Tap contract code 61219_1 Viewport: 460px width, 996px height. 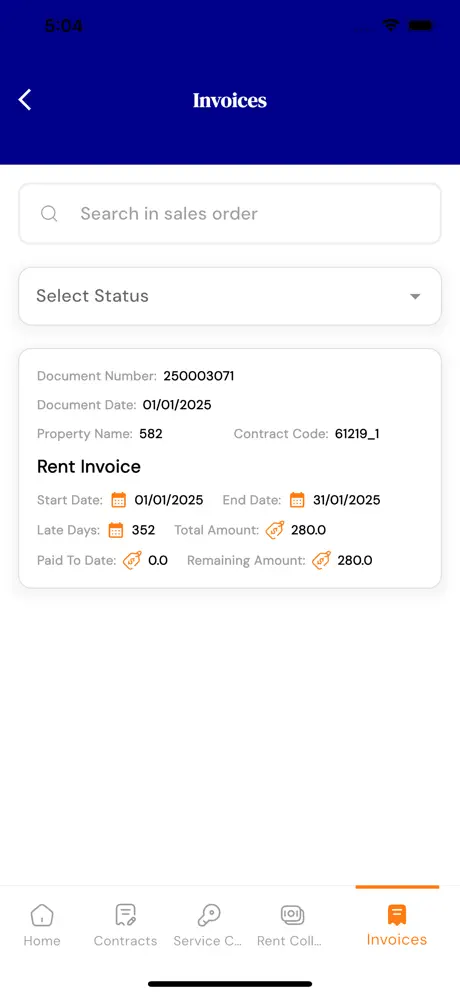(357, 434)
